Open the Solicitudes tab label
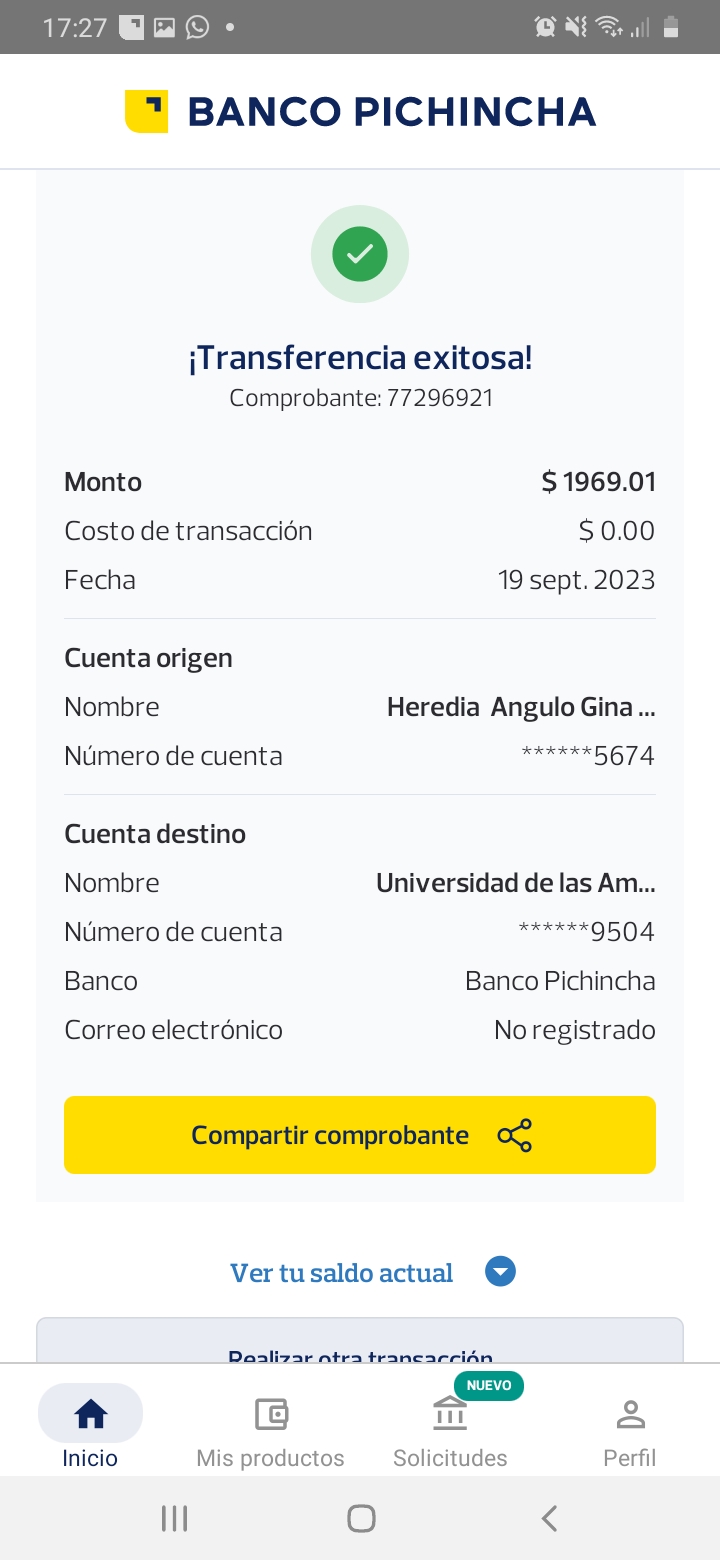Viewport: 720px width, 1560px height. (x=450, y=1458)
